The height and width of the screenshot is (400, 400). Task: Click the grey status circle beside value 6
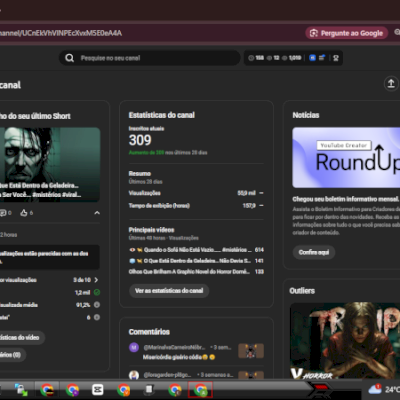pyautogui.click(x=97, y=317)
